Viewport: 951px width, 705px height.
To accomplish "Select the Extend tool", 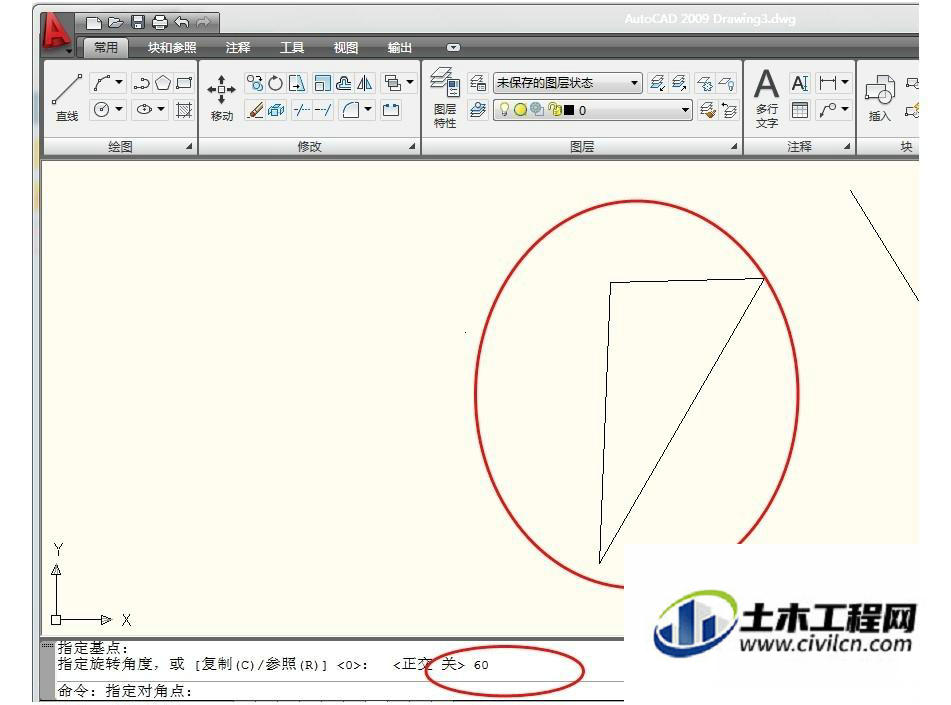I will (x=323, y=110).
